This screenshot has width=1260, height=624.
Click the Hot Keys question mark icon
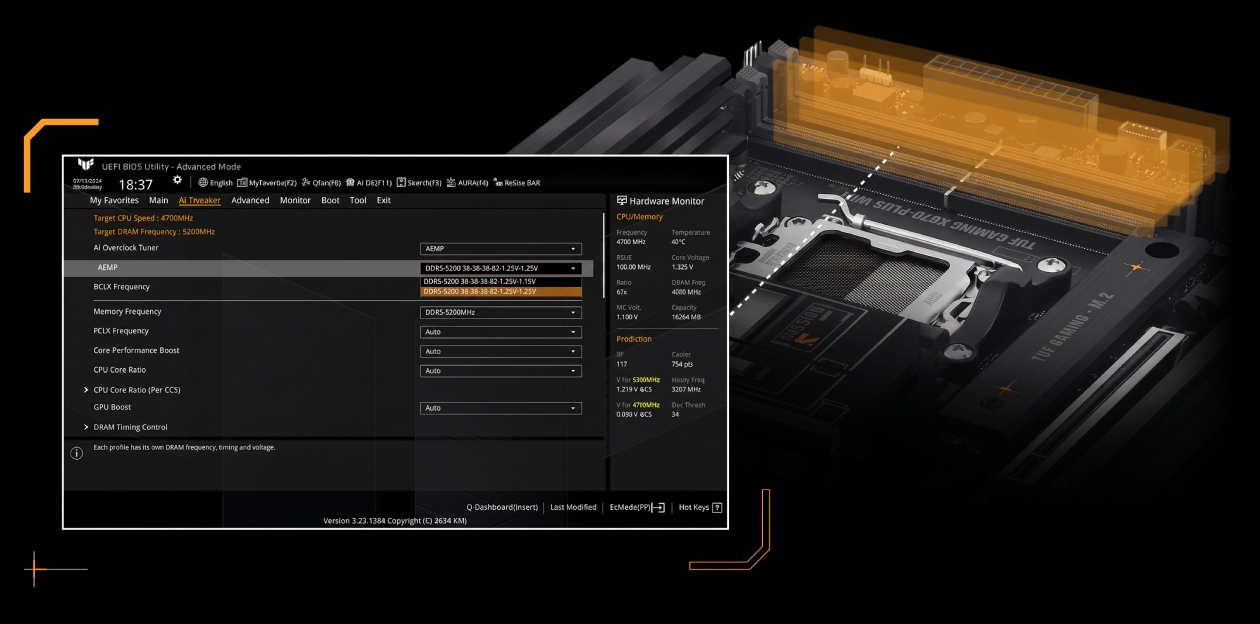click(717, 507)
